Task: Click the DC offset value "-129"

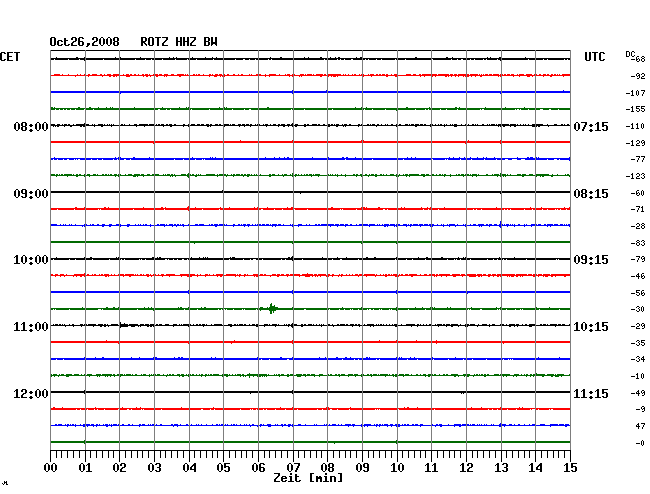Action: pos(635,143)
